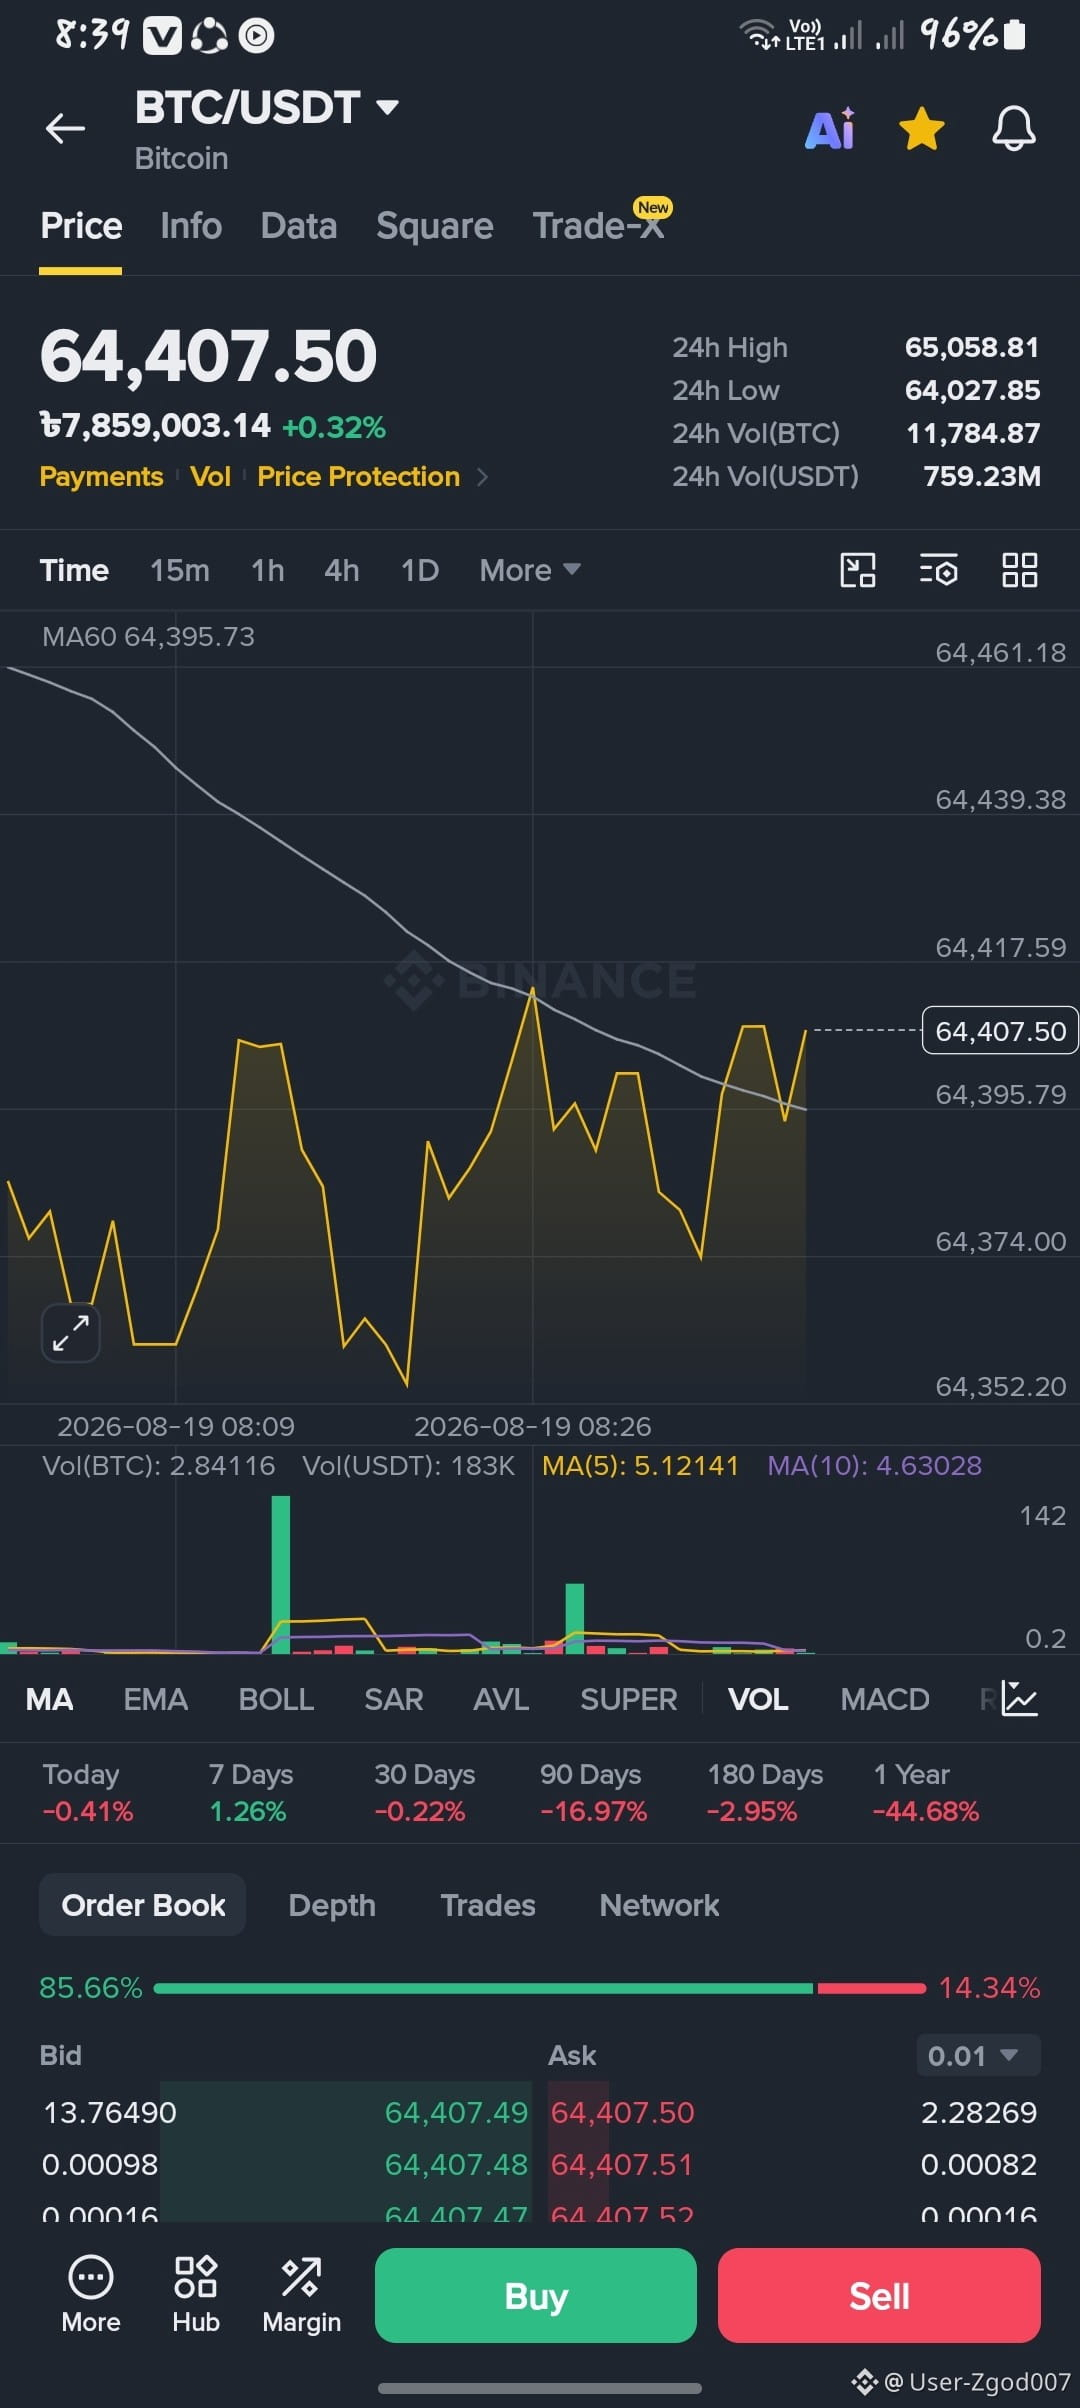The image size is (1080, 2408).
Task: Open the Square tab
Action: (x=434, y=226)
